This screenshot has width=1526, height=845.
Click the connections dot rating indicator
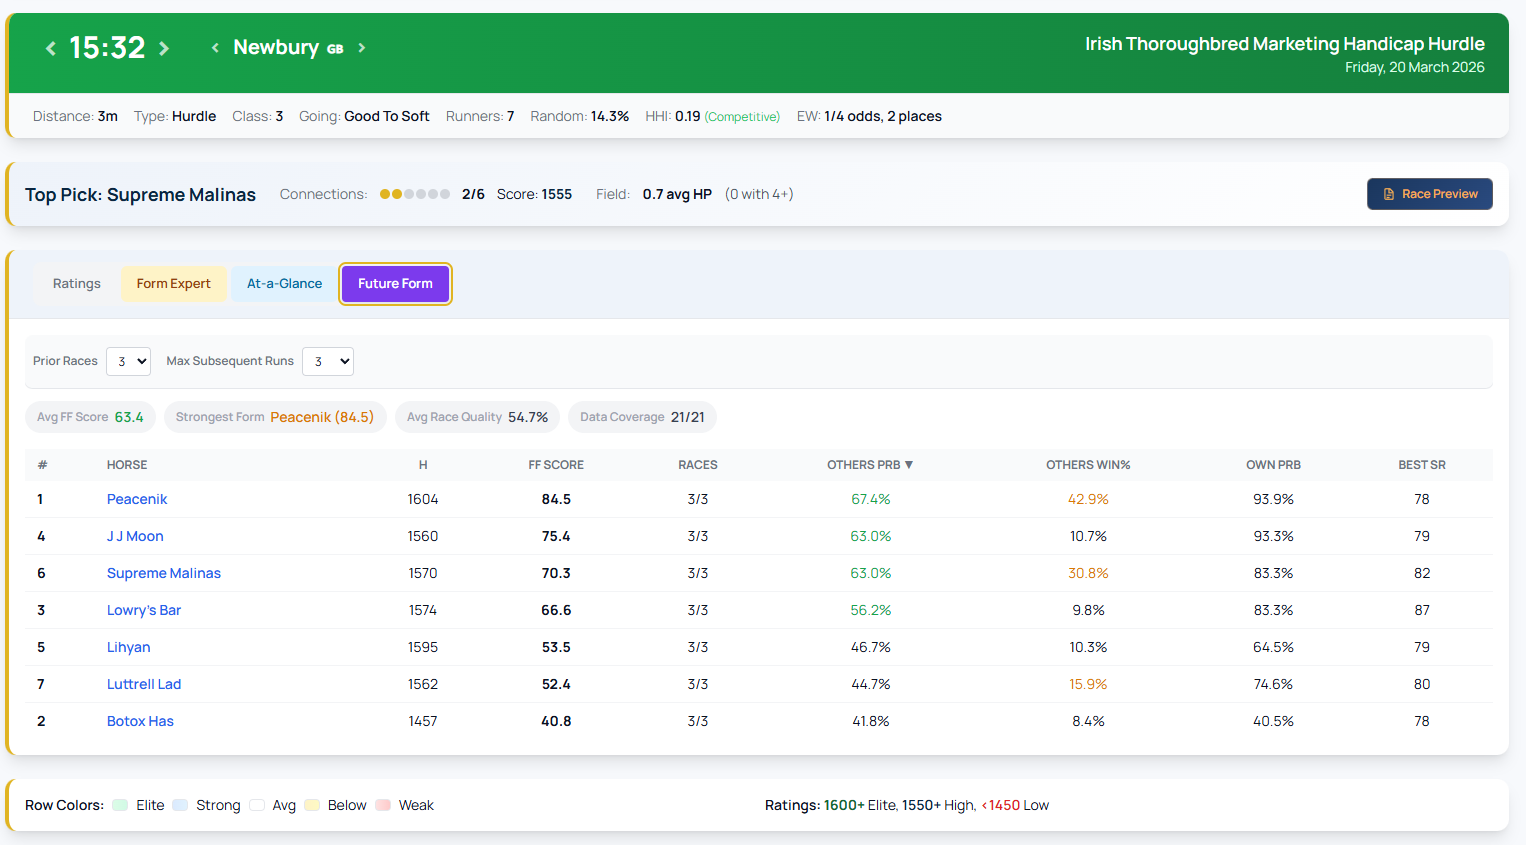pos(414,193)
